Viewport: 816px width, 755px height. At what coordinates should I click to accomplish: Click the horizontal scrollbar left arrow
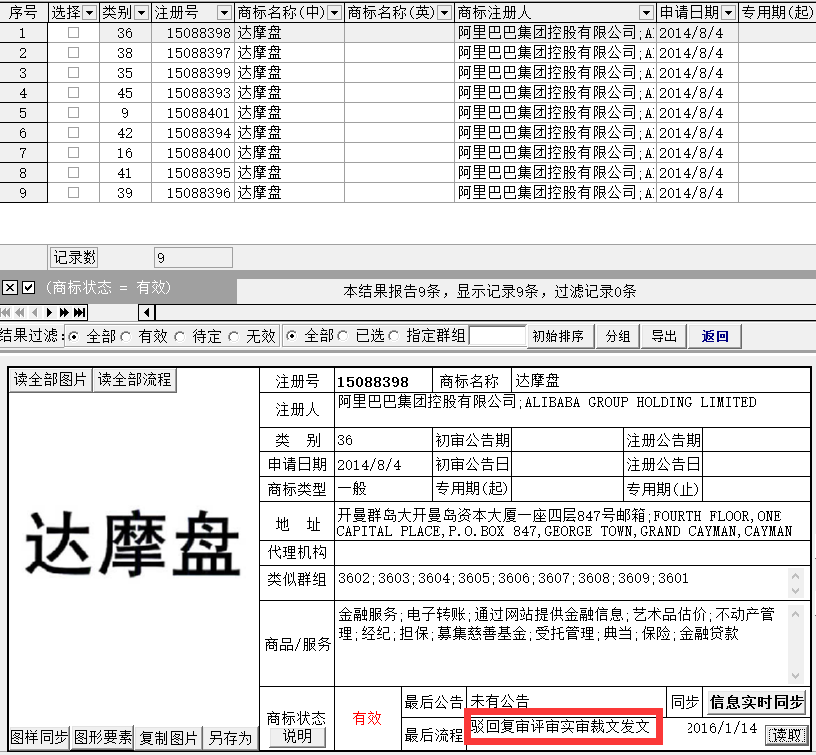tap(147, 312)
